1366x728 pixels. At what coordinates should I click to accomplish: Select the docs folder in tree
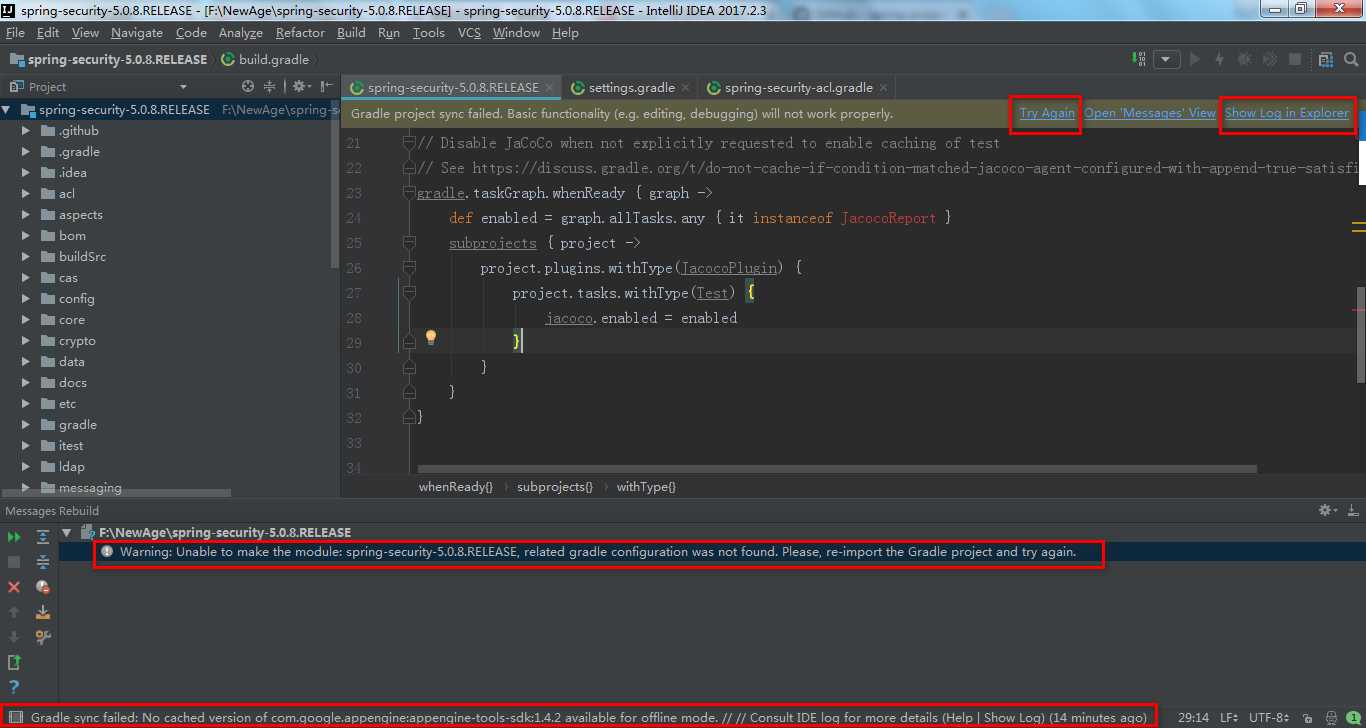[x=72, y=383]
